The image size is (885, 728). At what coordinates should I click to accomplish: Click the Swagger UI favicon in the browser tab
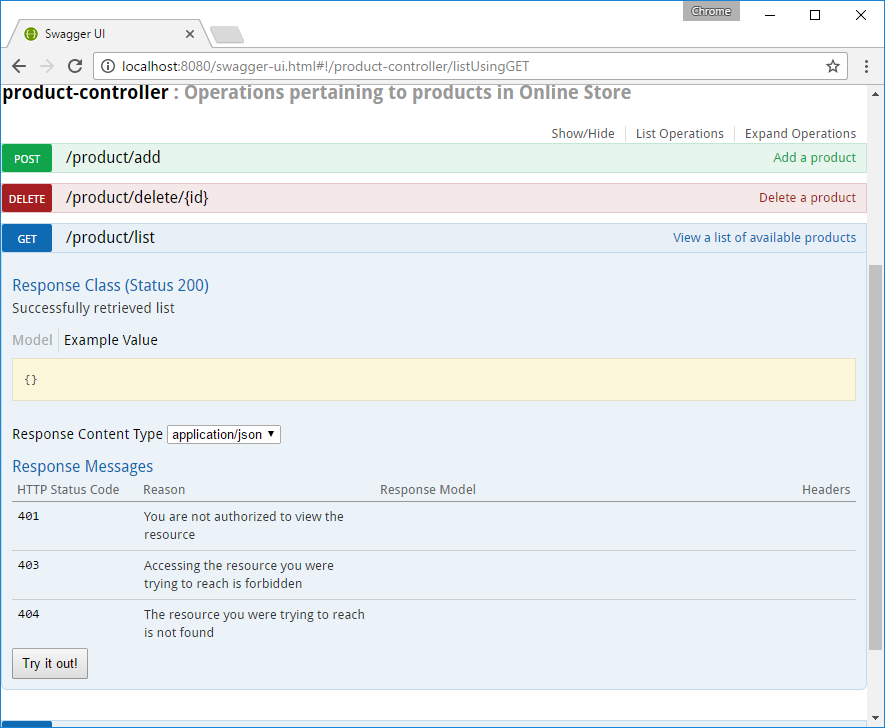30,33
